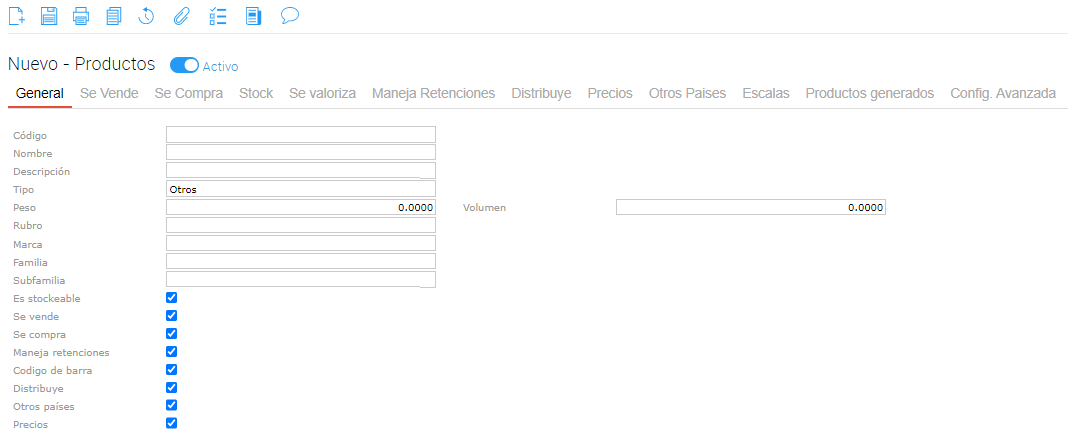Viewport: 1068px width, 441px height.
Task: Click the paperclip attachment icon
Action: (x=180, y=16)
